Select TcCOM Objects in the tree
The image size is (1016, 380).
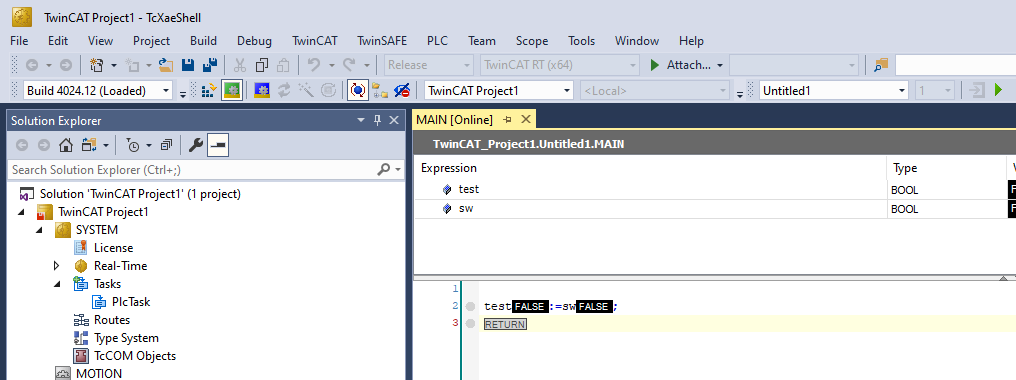tap(135, 356)
